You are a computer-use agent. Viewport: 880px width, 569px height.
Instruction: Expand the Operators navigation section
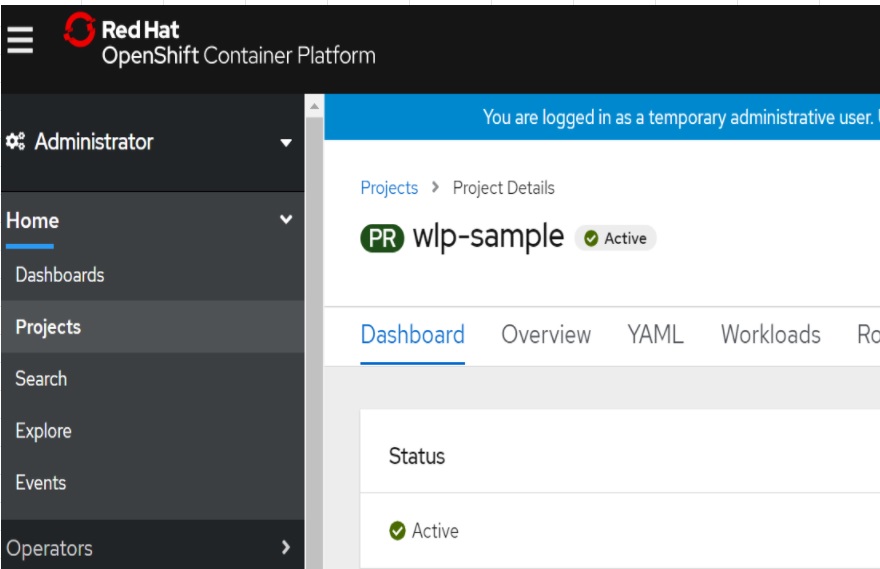286,547
